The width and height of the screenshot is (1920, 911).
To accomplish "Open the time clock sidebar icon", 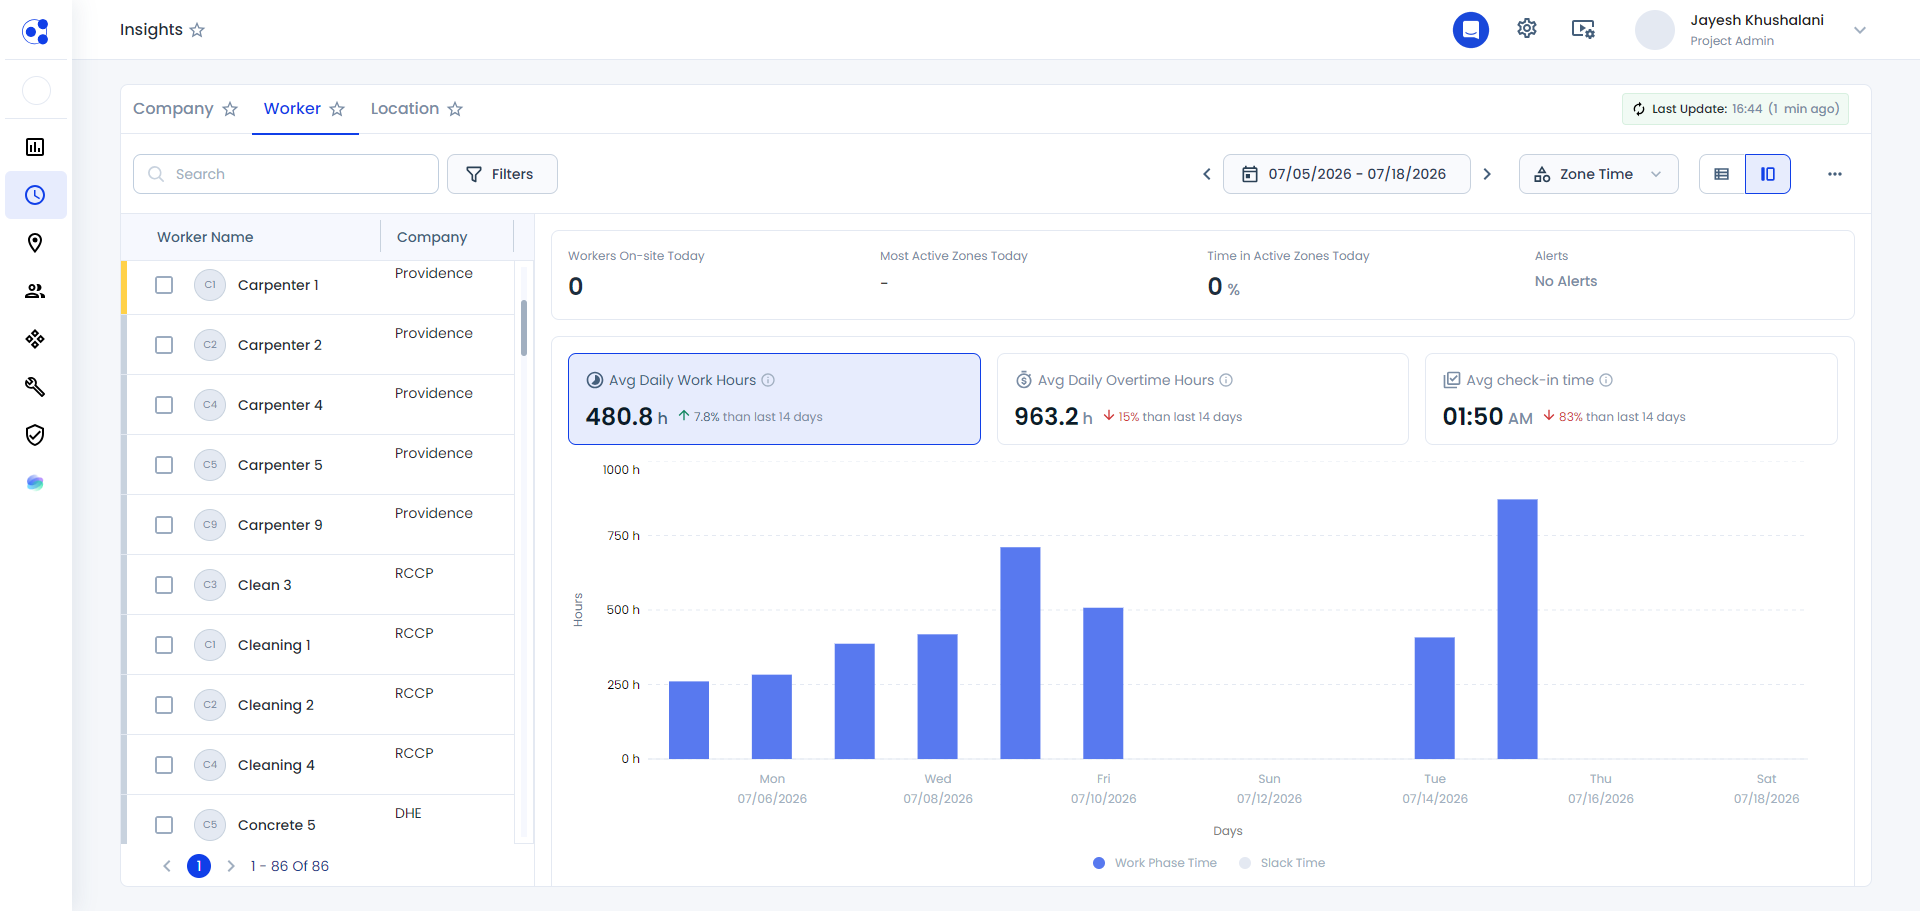I will (x=35, y=195).
